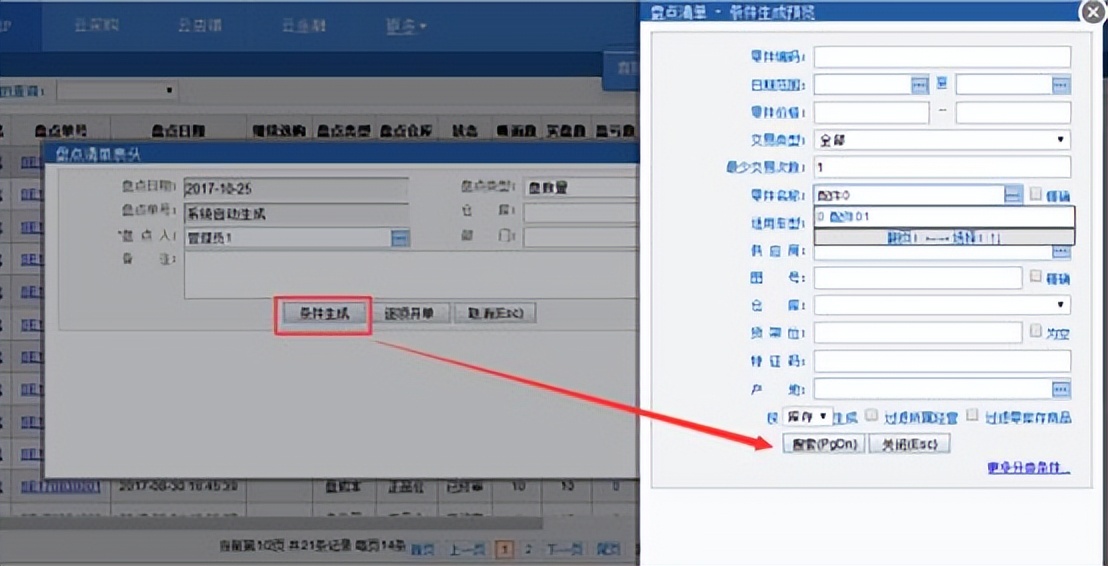Select suggestion 配件01 from autocomplete list

pos(944,217)
